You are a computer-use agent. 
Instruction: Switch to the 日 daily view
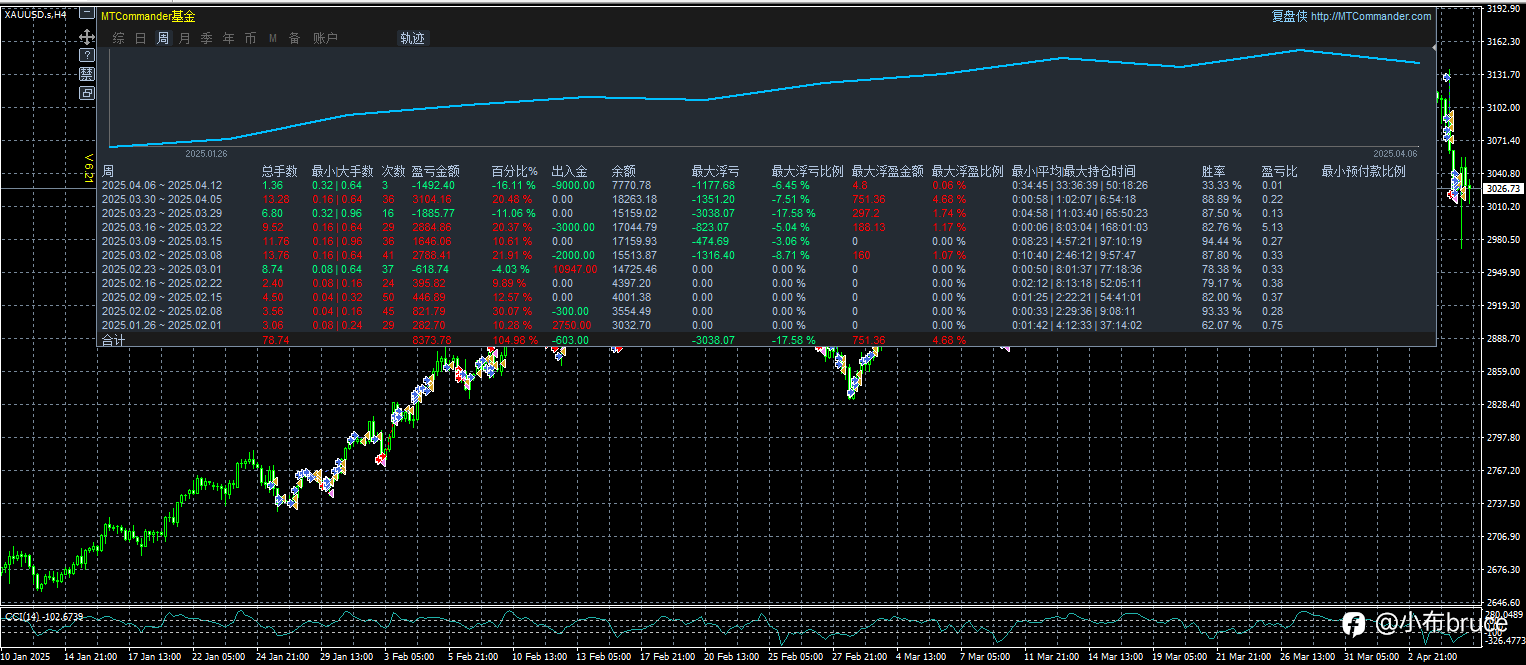point(140,38)
